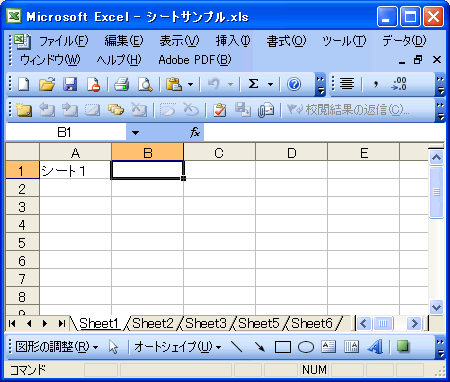Click Show All Comments icon
Viewport: 450px width, 382px height.
[x=116, y=110]
